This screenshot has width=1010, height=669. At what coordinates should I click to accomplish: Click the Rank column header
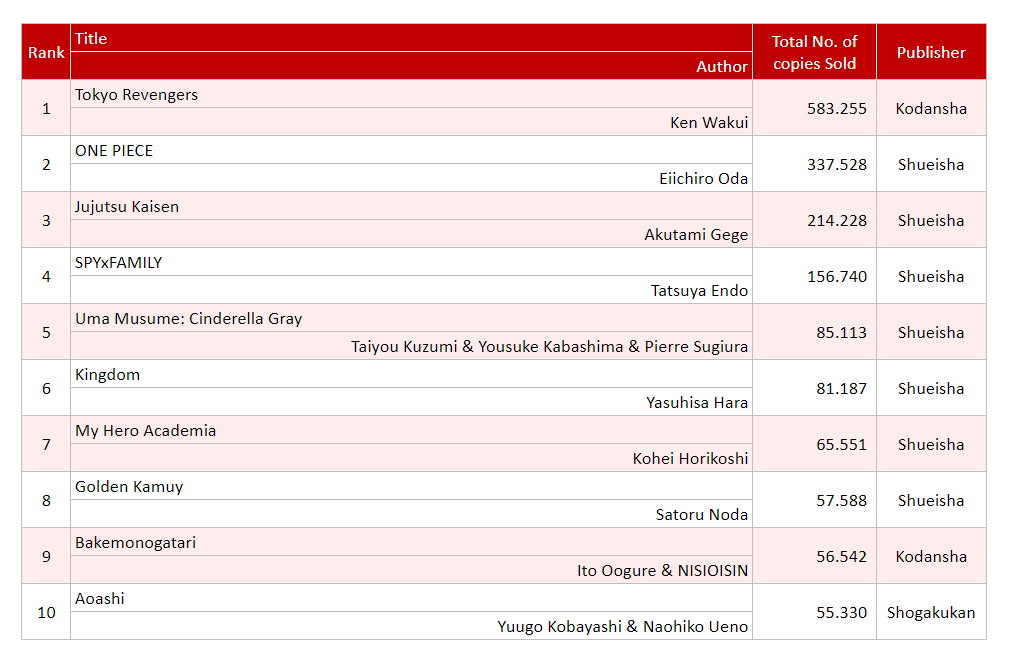pos(46,52)
